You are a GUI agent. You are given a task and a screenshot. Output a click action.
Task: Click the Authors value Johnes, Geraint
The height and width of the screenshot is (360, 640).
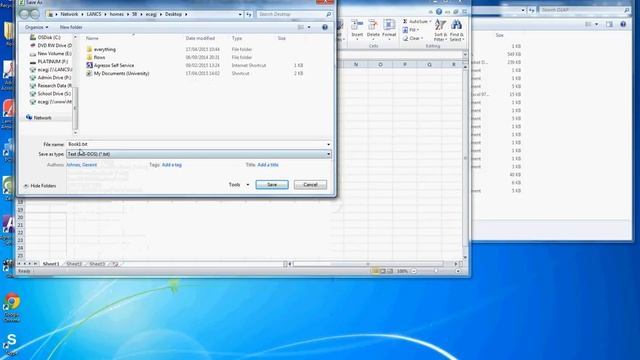point(82,165)
